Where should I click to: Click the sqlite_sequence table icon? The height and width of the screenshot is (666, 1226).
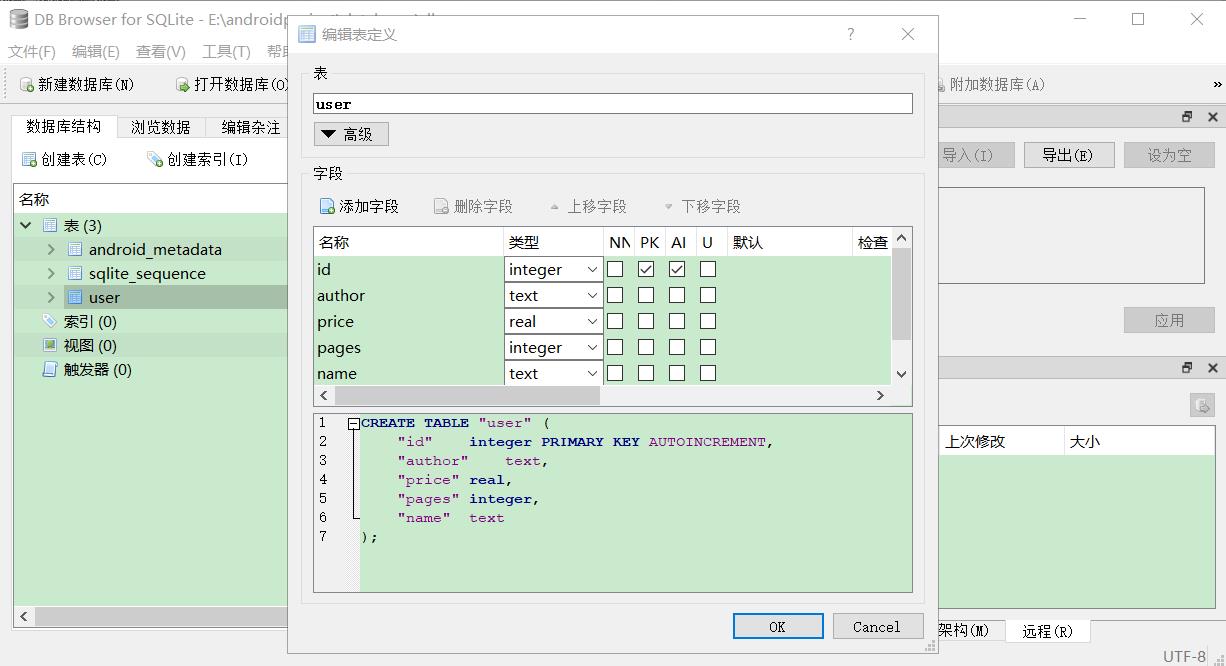75,273
